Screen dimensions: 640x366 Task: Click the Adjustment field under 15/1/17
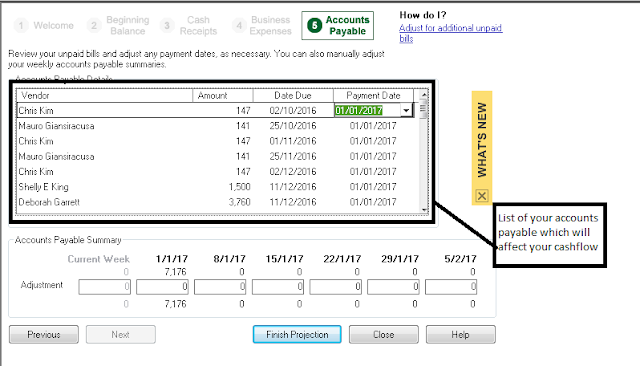(278, 287)
